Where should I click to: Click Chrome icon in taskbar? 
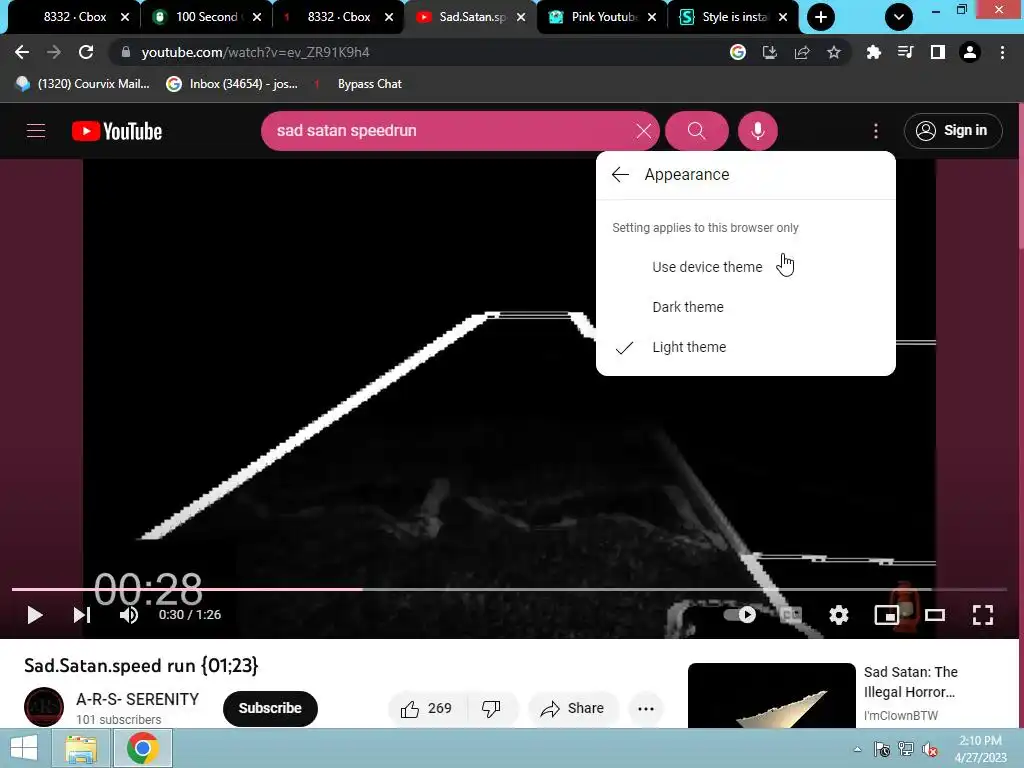(143, 748)
